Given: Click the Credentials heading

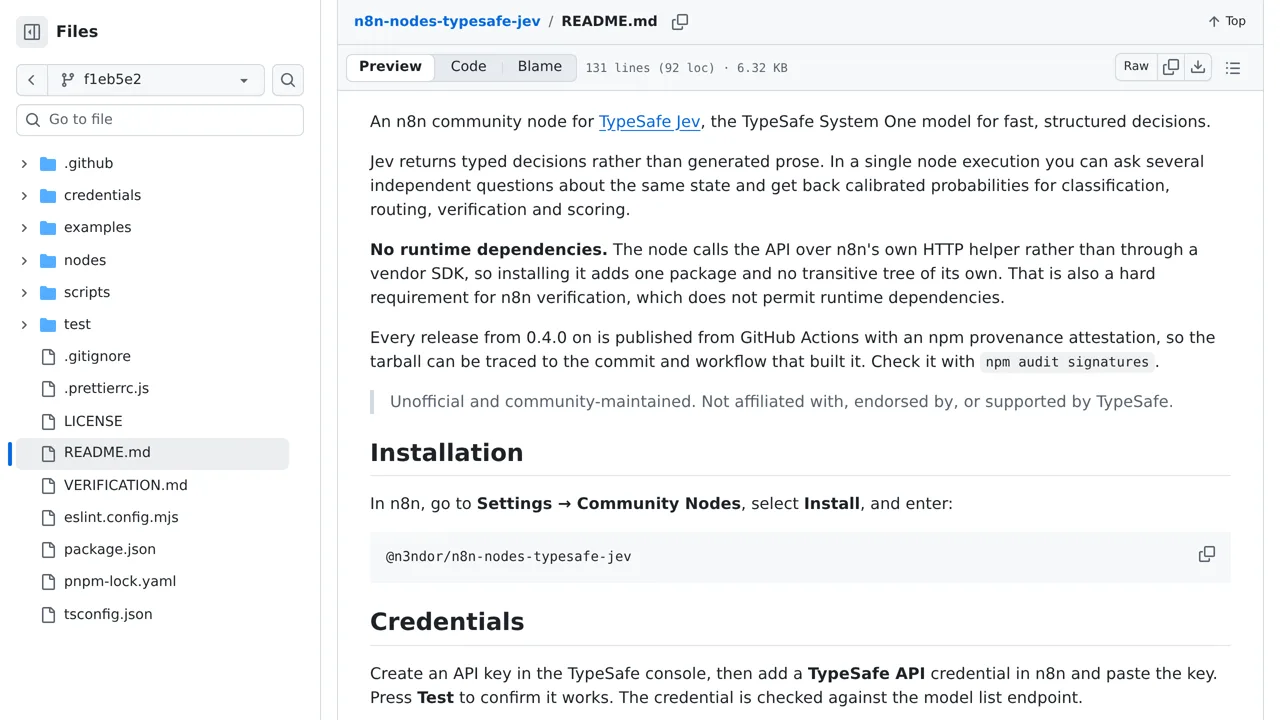Looking at the screenshot, I should click(x=447, y=622).
